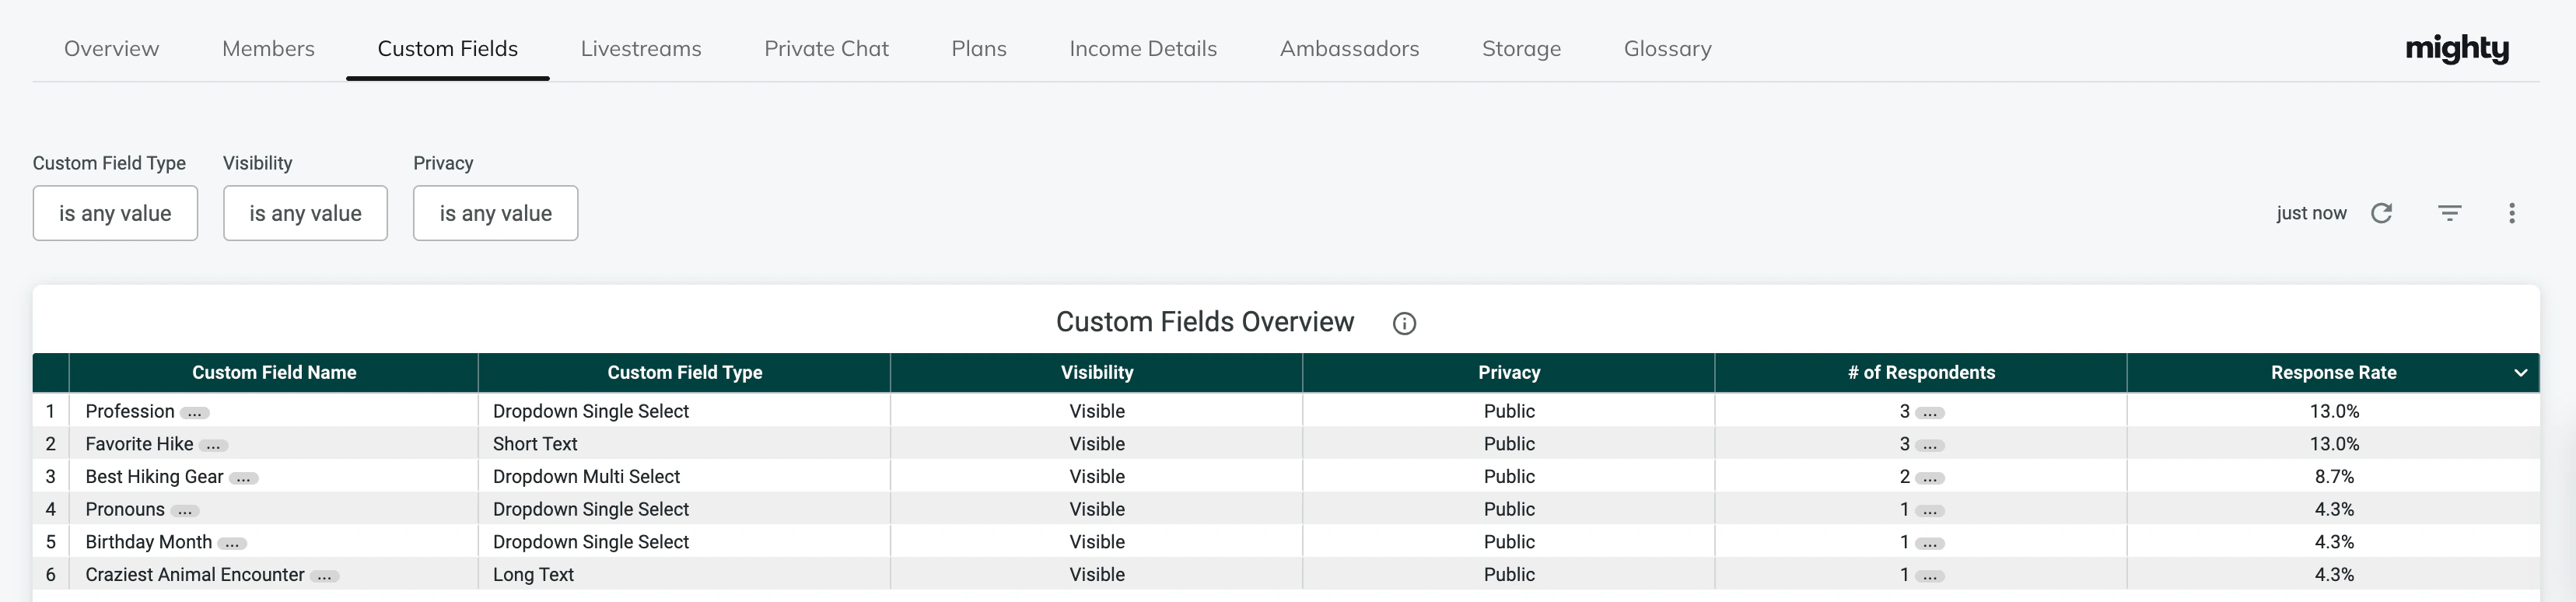Open the Privacy filter dropdown
Image resolution: width=2576 pixels, height=602 pixels.
pos(495,213)
